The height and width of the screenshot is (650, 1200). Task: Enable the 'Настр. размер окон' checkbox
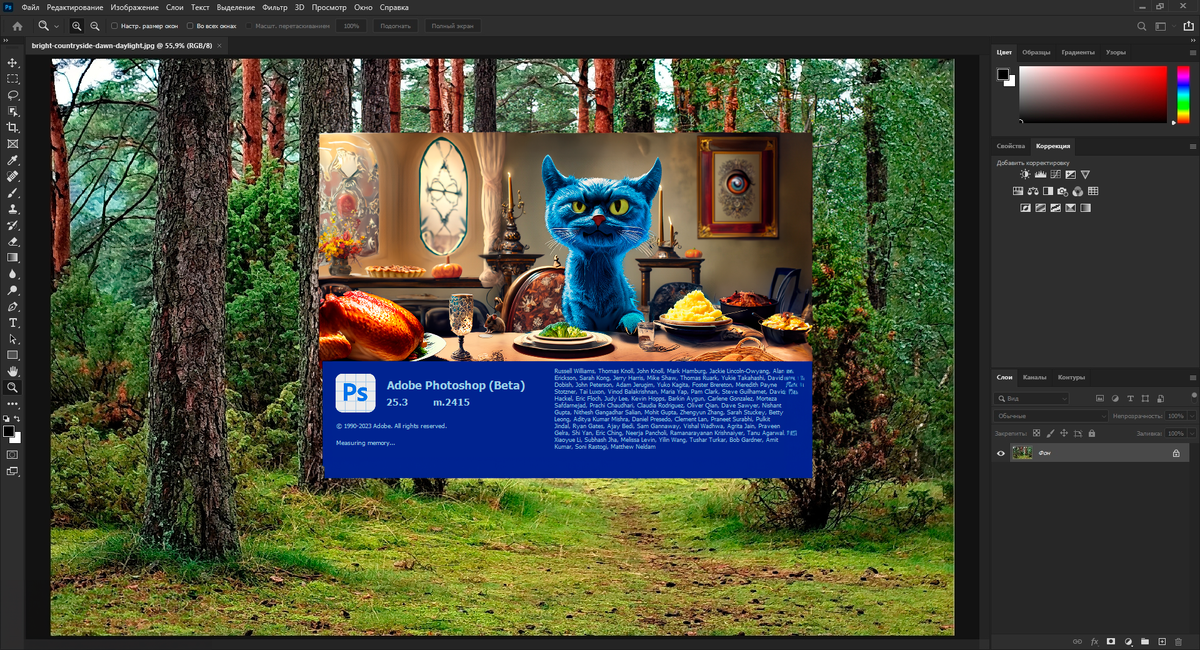click(x=114, y=26)
